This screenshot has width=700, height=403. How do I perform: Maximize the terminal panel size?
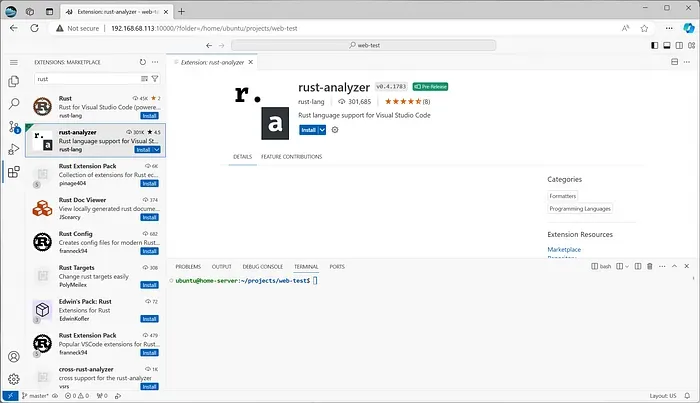click(675, 266)
